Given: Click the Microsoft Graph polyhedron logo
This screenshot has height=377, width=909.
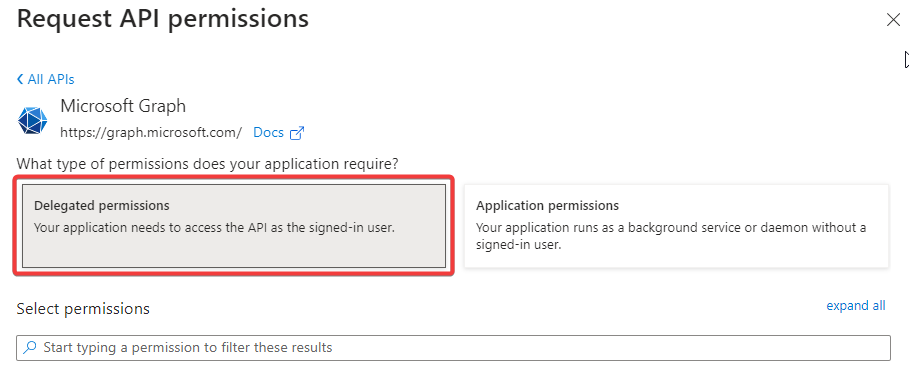Looking at the screenshot, I should tap(32, 121).
